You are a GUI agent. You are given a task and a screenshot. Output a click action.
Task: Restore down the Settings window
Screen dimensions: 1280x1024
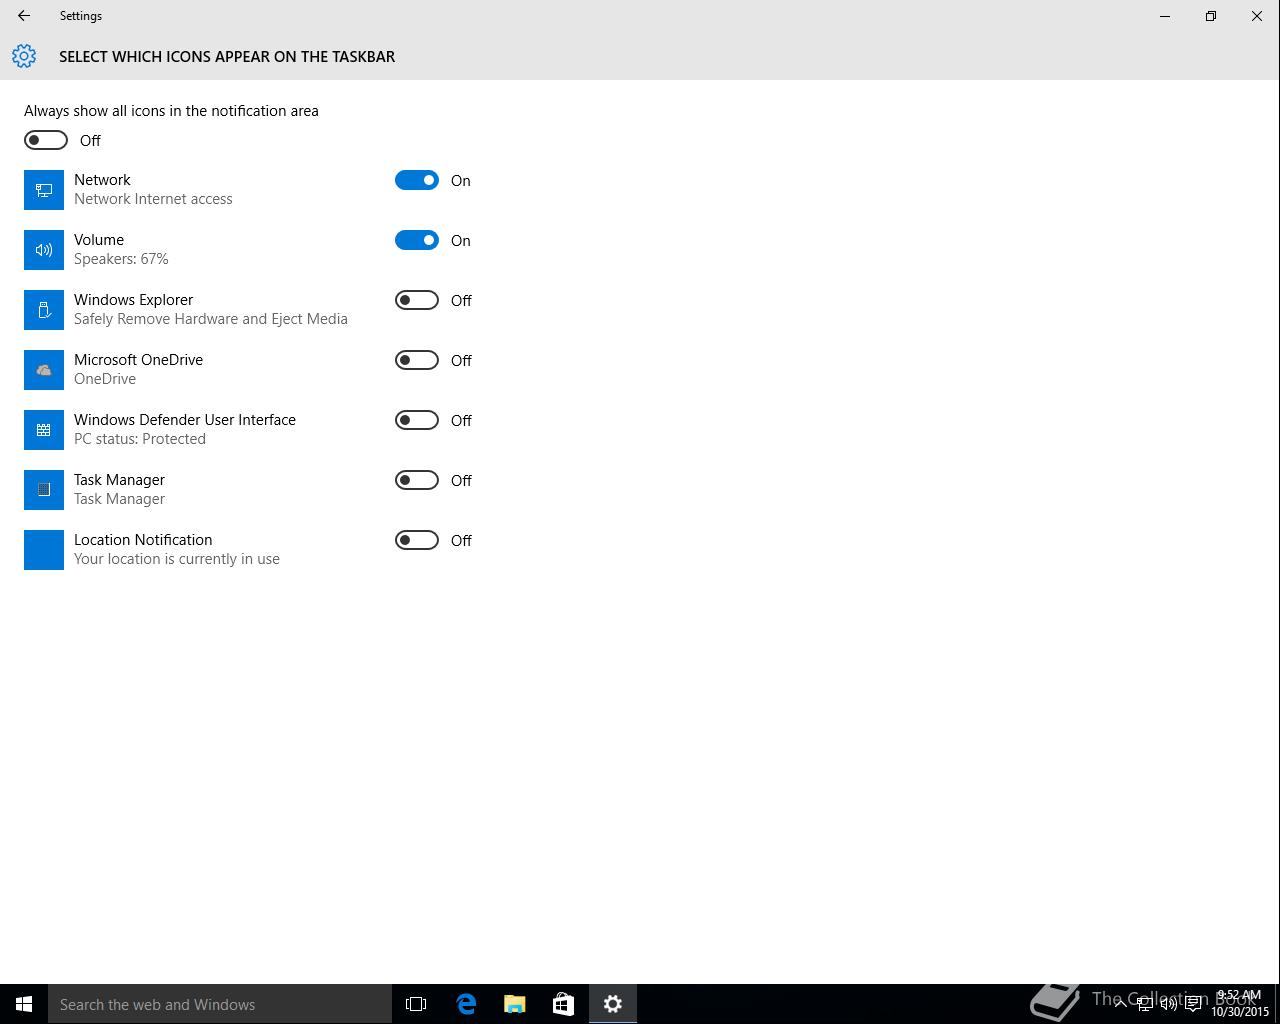1211,16
